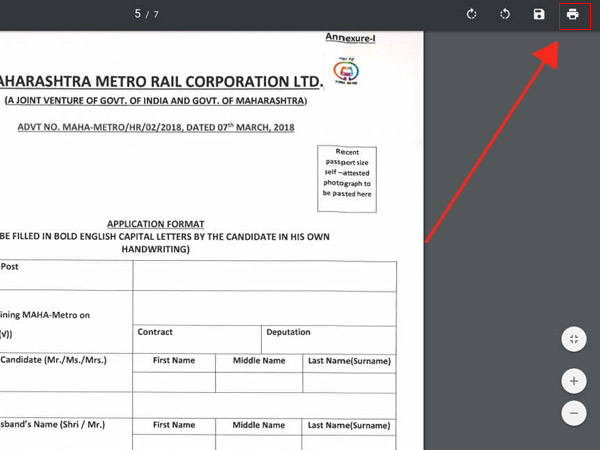
Task: Click the fit to page button
Action: [x=574, y=339]
